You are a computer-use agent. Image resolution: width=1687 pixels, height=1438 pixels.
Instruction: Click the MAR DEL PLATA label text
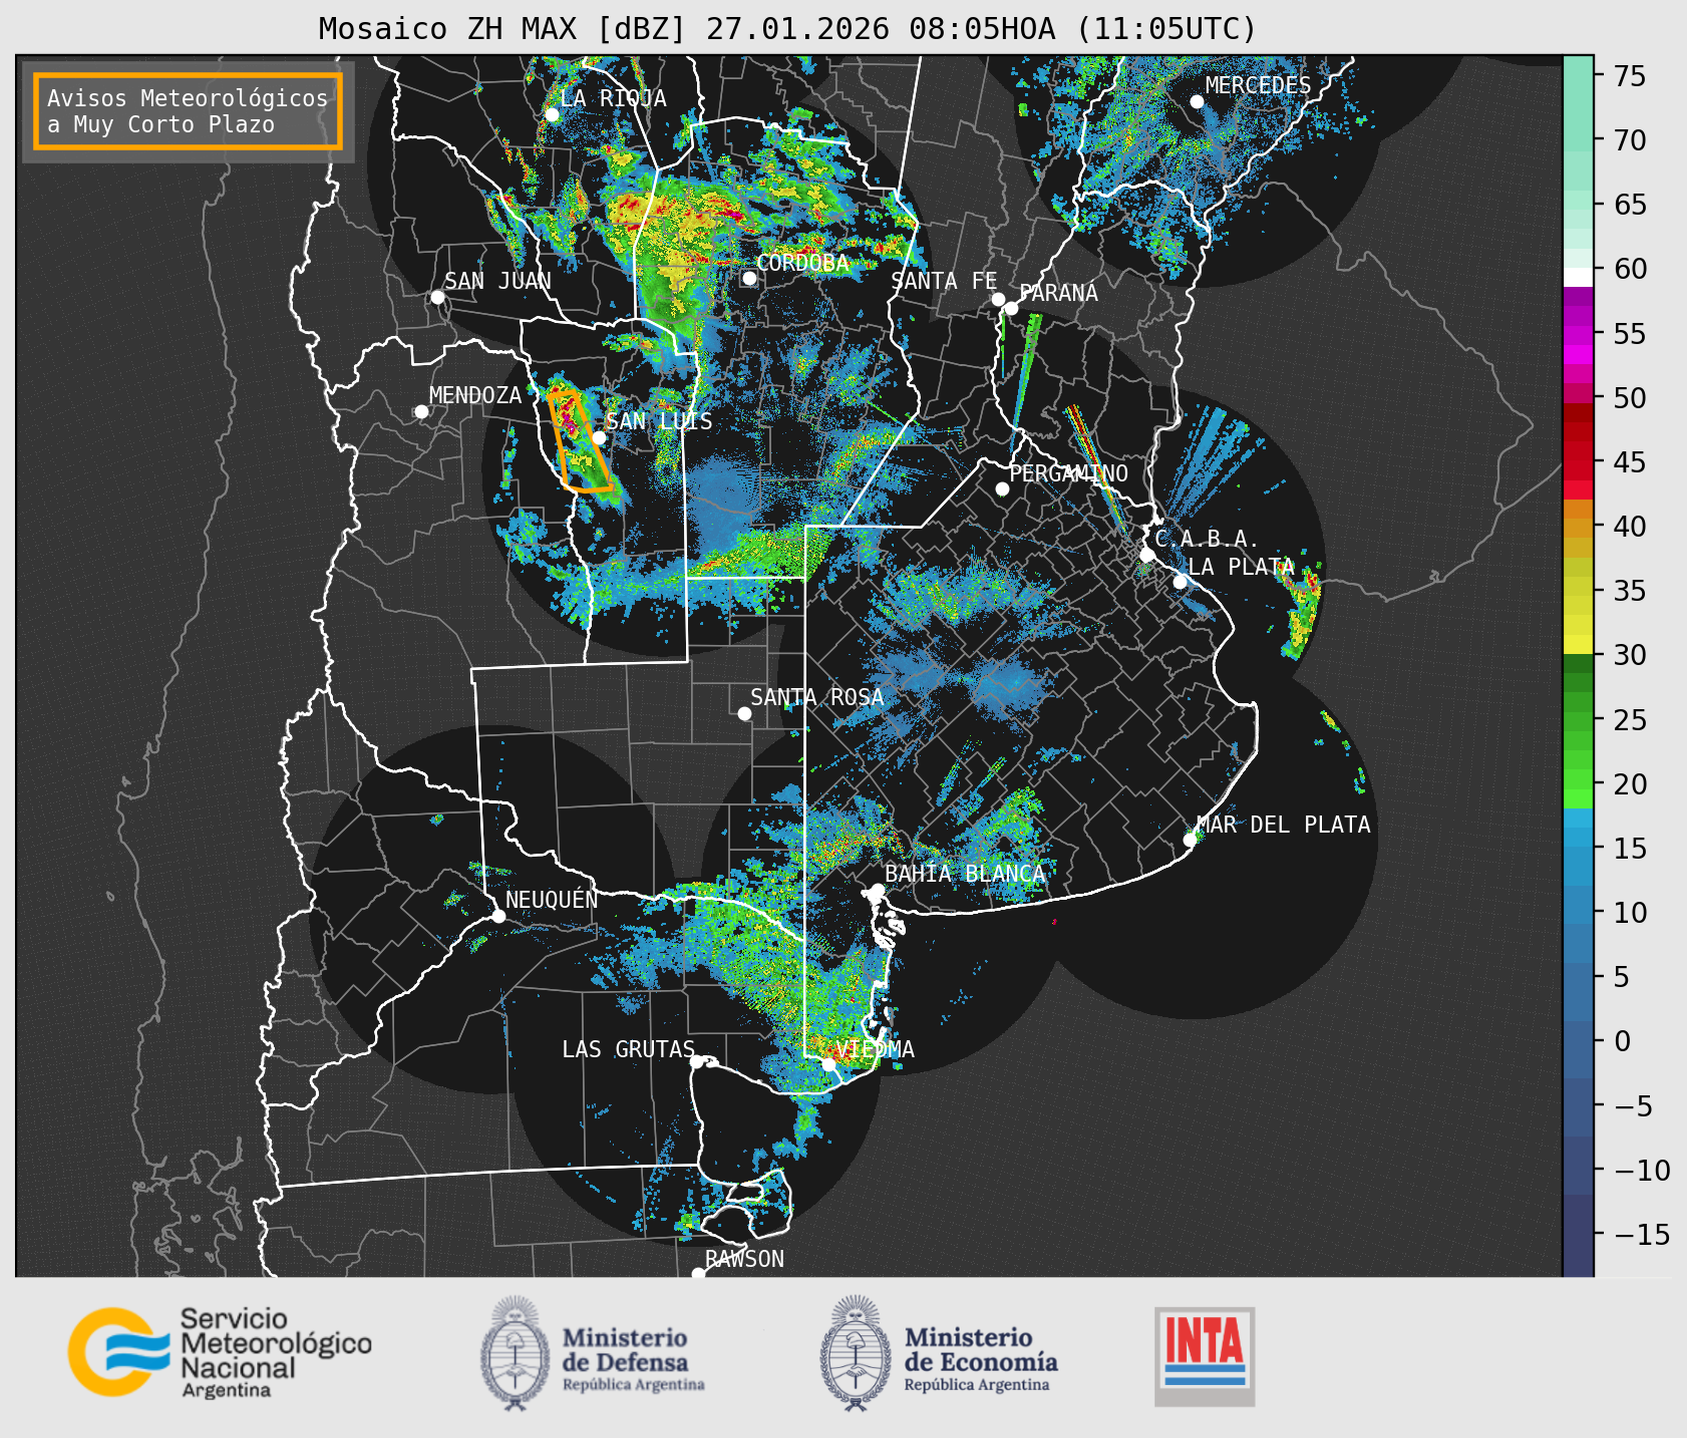(1283, 824)
